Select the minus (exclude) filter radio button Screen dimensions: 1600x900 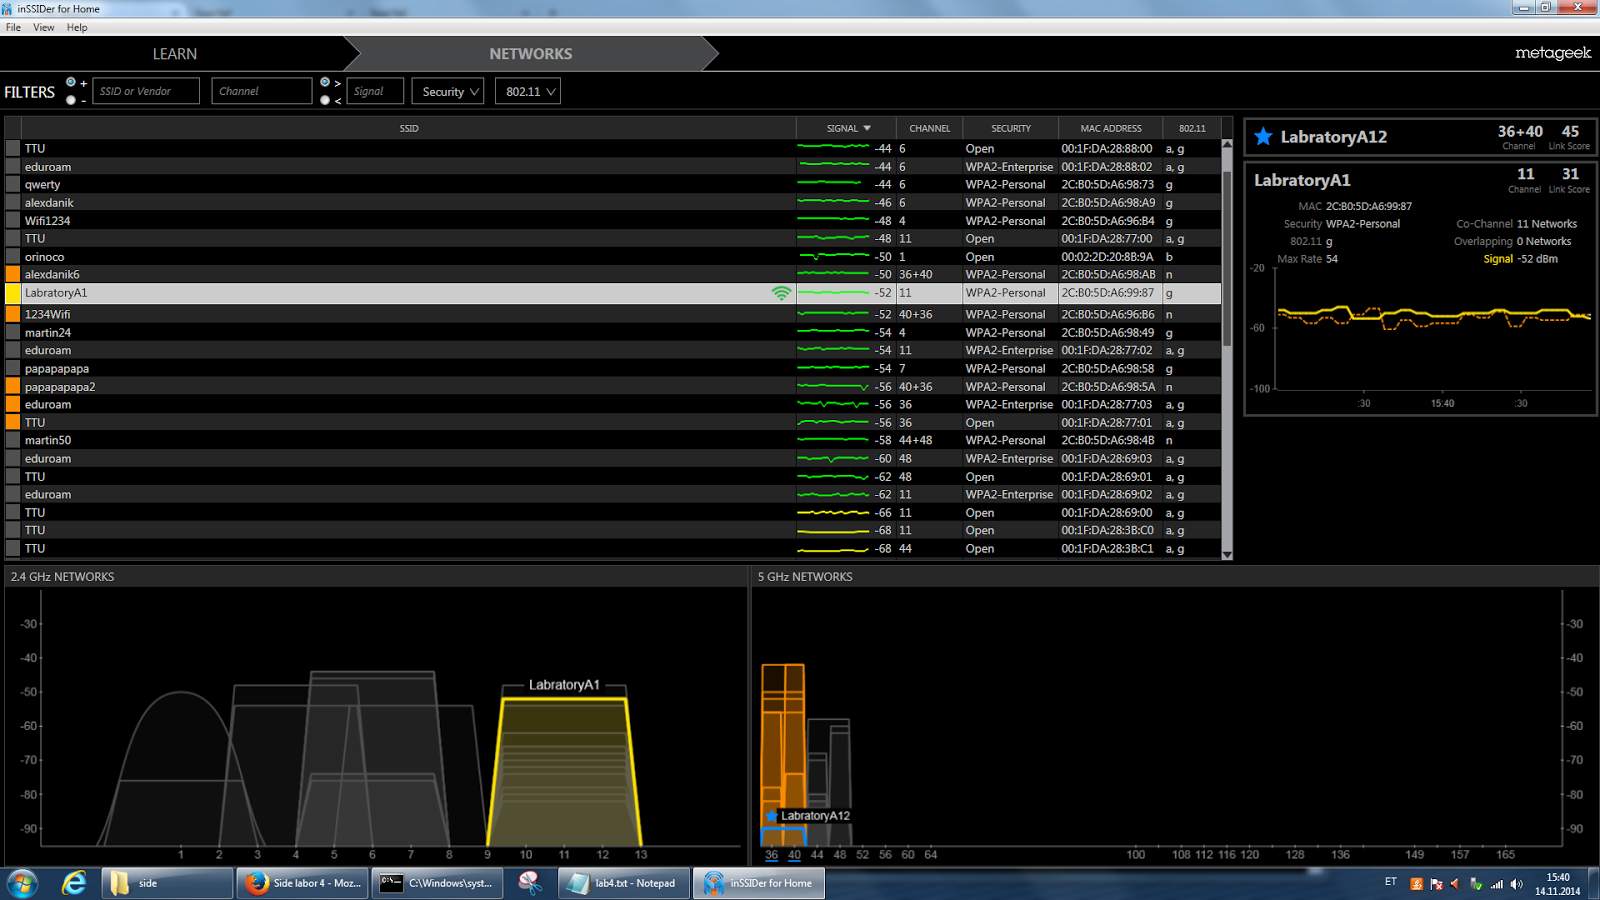pyautogui.click(x=70, y=100)
